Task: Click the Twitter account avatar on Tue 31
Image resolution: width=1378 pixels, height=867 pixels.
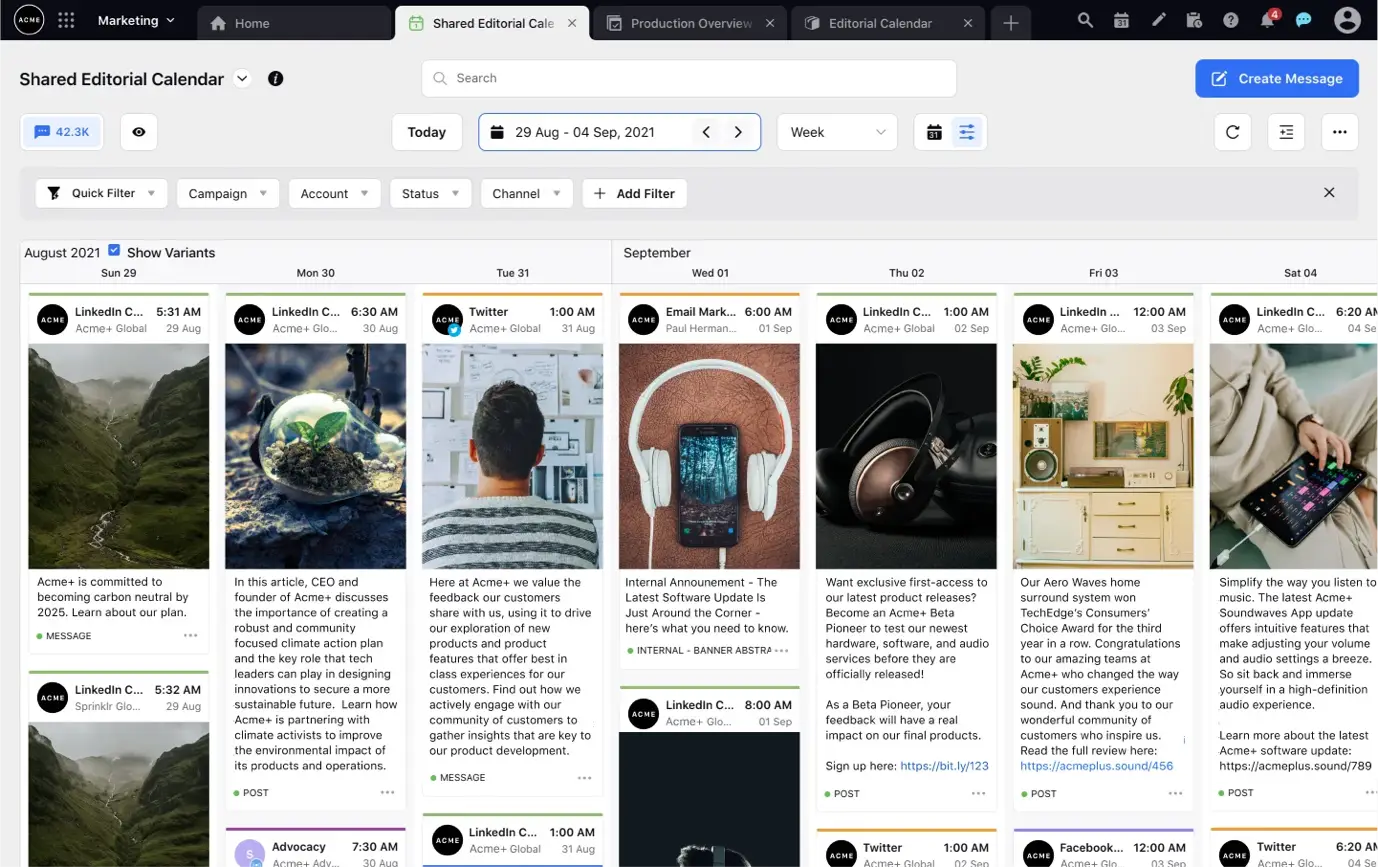Action: (447, 320)
